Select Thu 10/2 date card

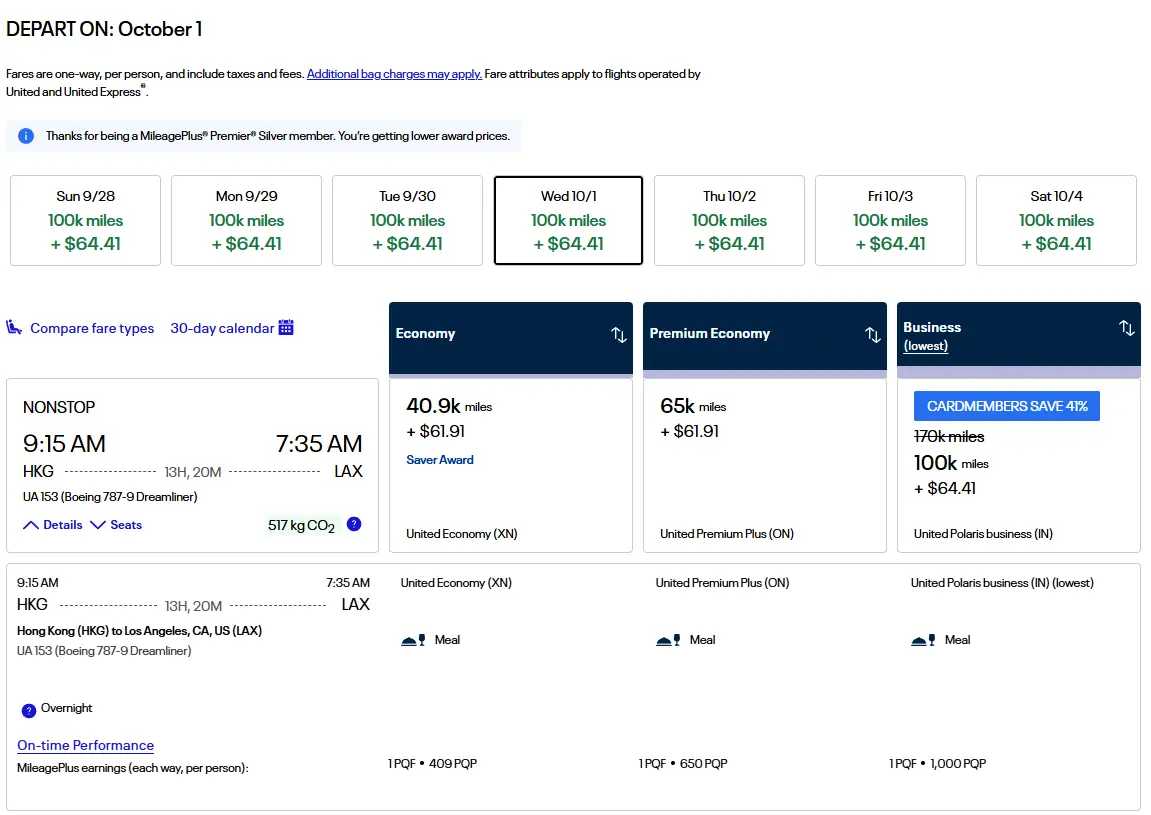pyautogui.click(x=729, y=220)
